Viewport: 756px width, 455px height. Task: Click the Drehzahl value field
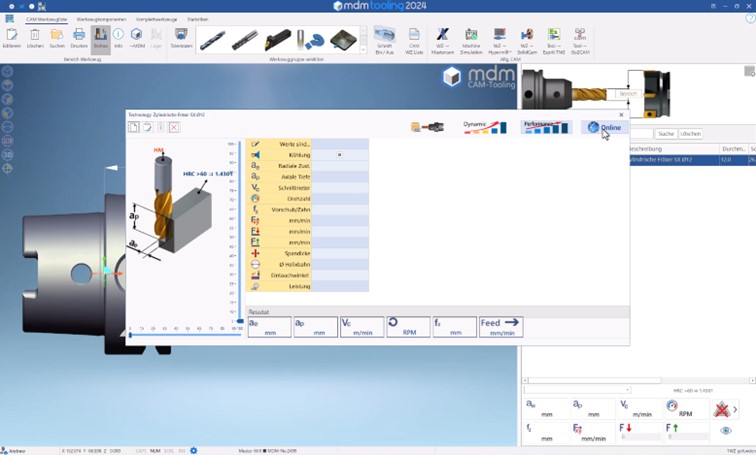(340, 199)
